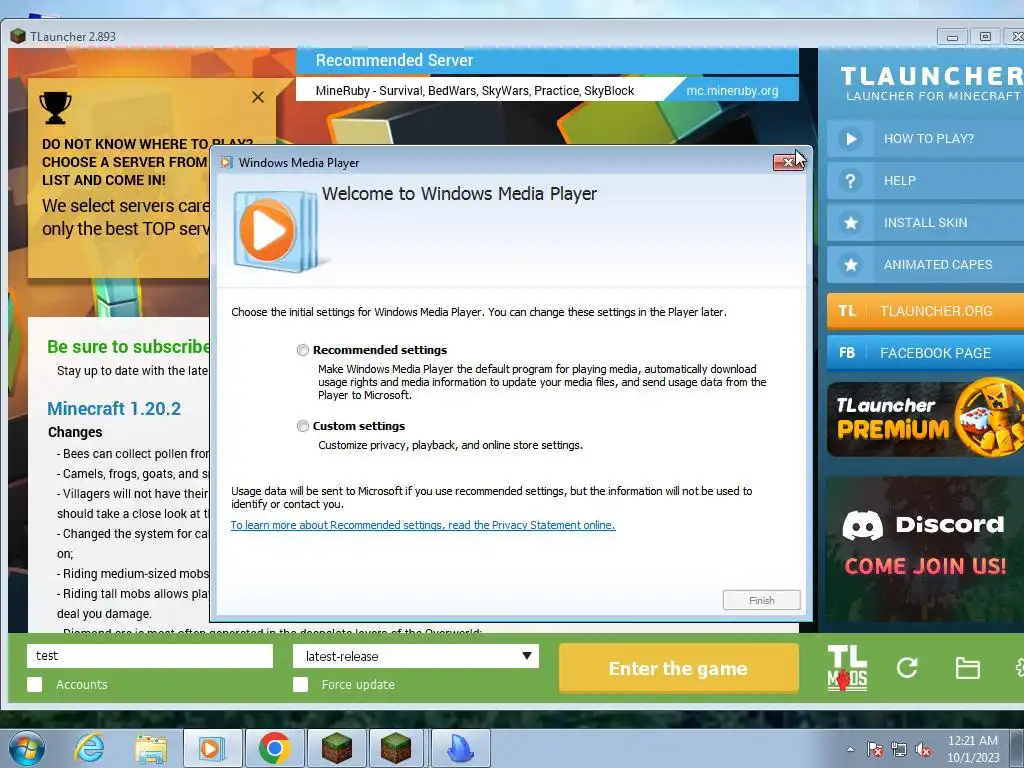Click the blue fin taskbar icon
The image size is (1024, 768).
pos(460,748)
